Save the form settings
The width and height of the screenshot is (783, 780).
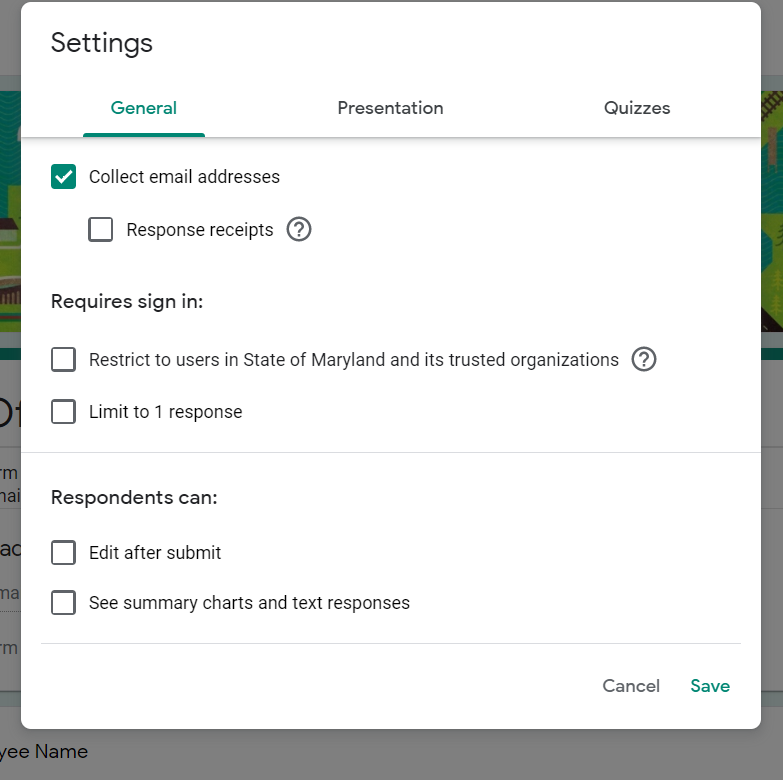coord(710,686)
